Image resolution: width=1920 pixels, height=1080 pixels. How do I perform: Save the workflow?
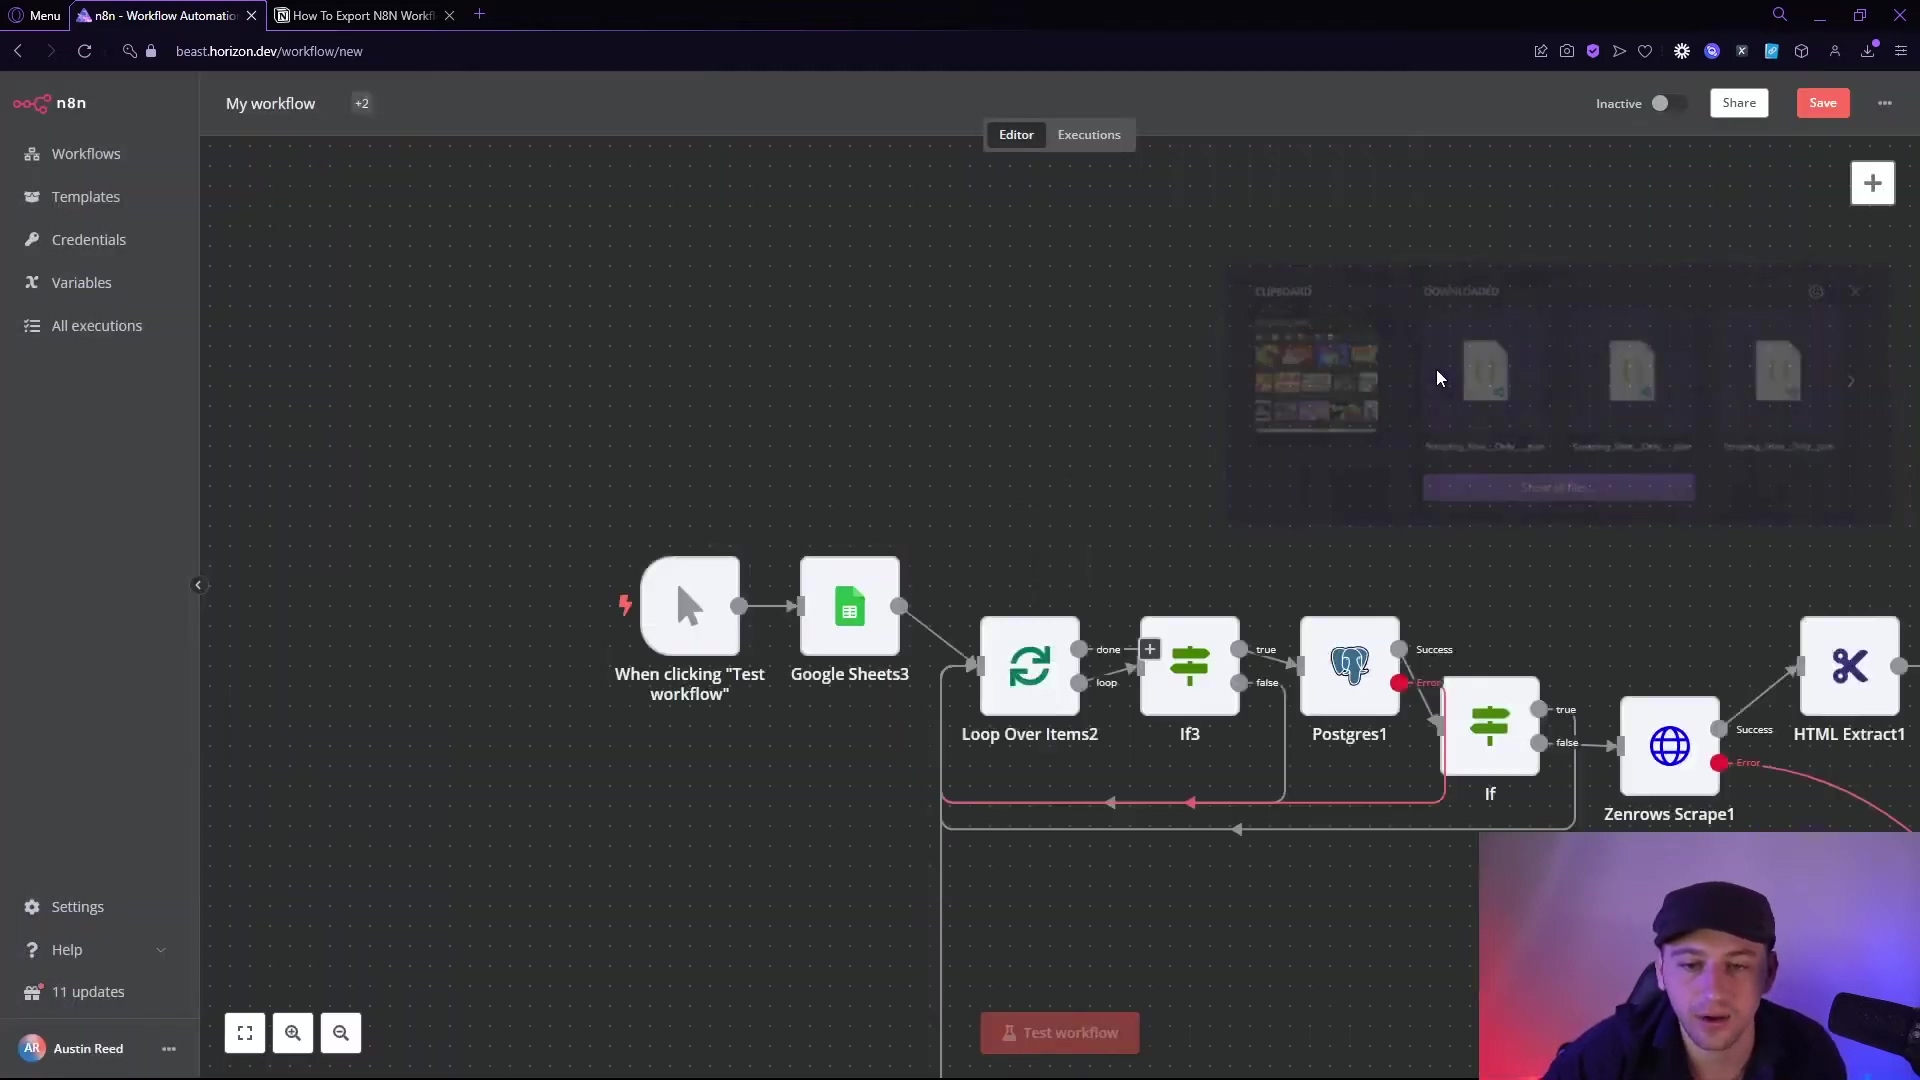click(x=1823, y=103)
